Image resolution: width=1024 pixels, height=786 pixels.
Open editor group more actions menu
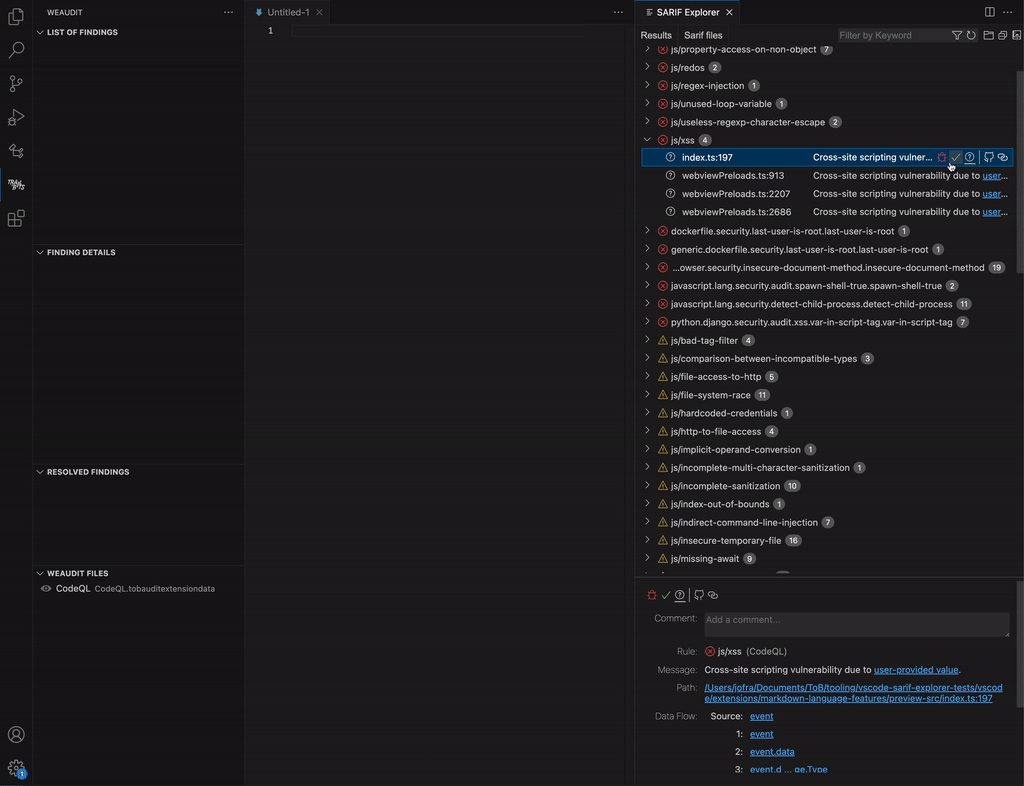618,12
